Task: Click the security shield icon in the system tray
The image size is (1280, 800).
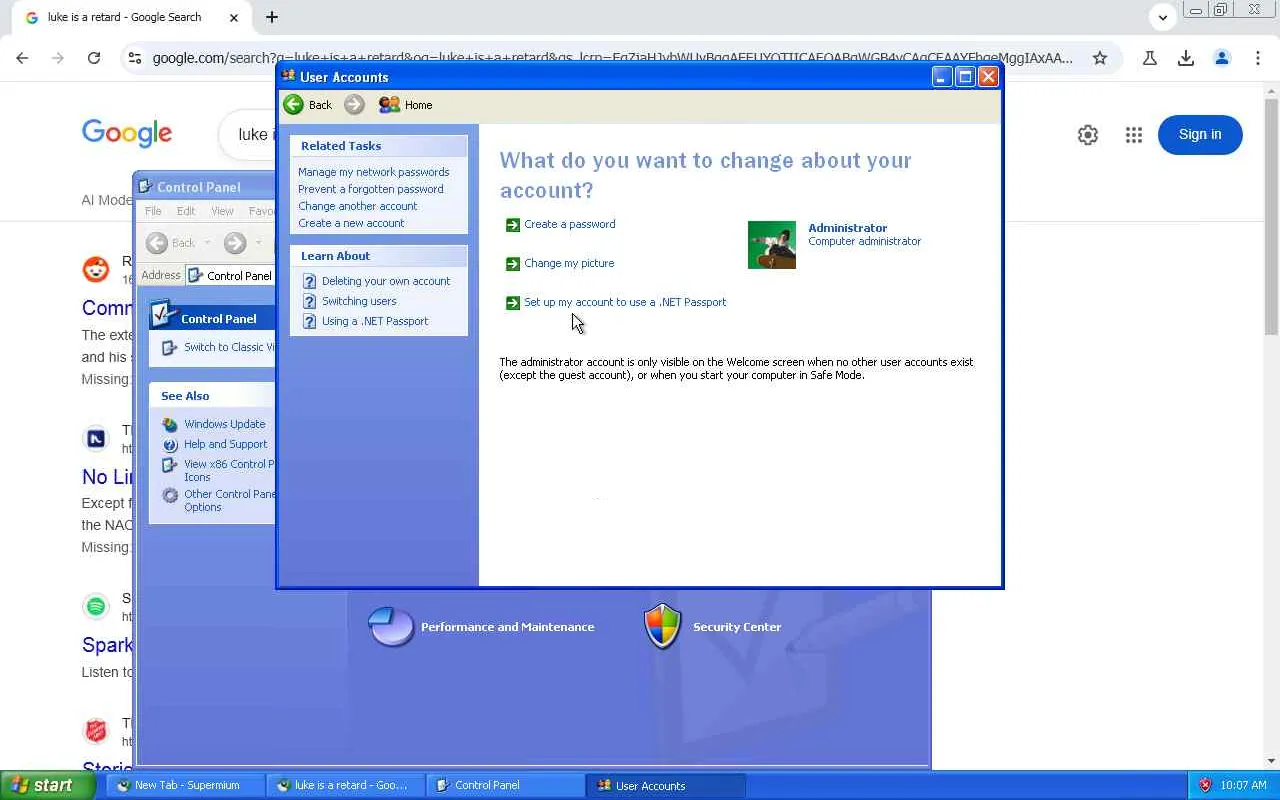Action: tap(1205, 786)
